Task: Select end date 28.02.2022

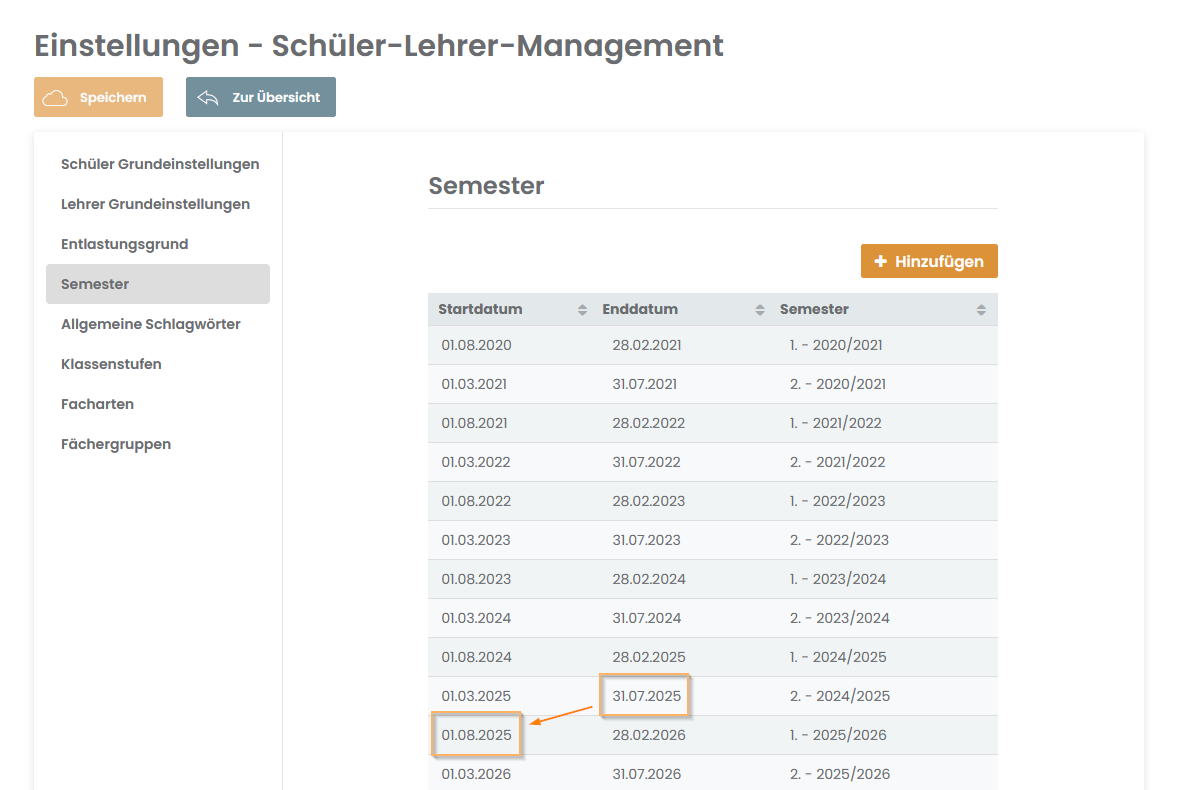Action: pos(648,424)
